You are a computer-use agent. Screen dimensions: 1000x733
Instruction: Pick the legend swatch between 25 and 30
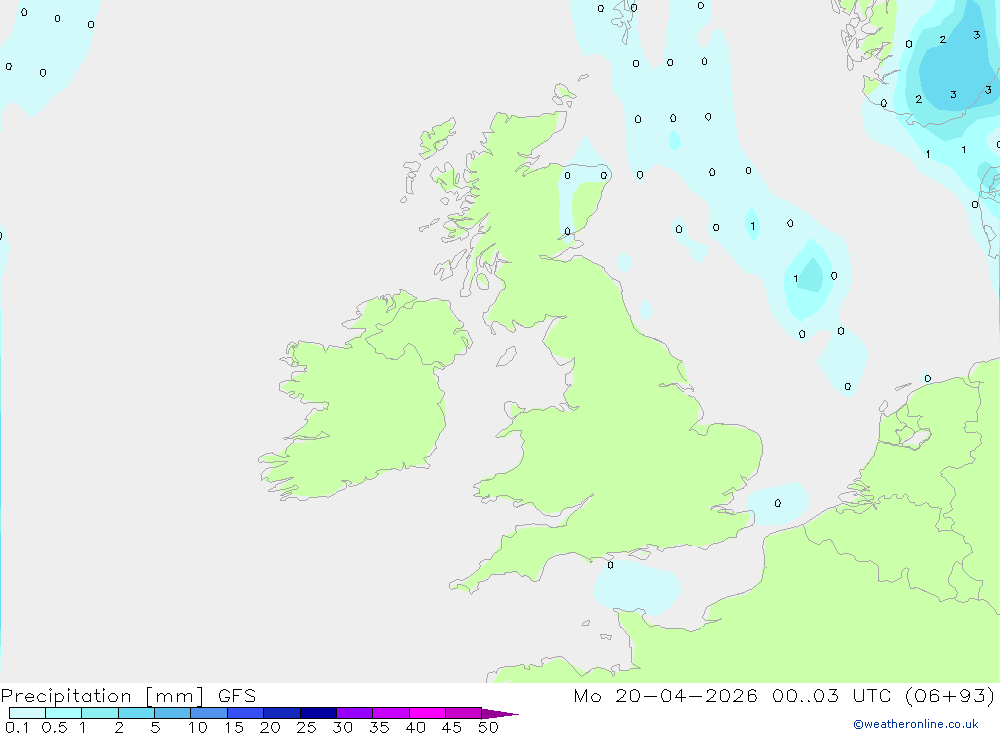(x=318, y=713)
